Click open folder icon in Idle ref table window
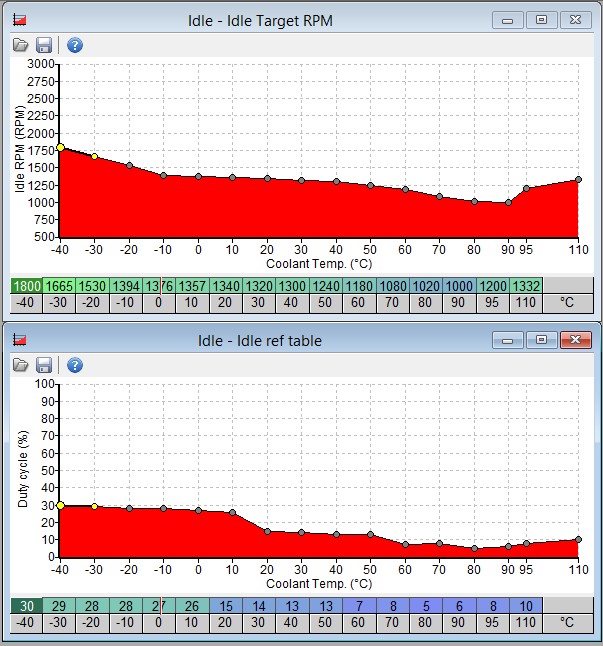This screenshot has width=603, height=646. (x=20, y=365)
